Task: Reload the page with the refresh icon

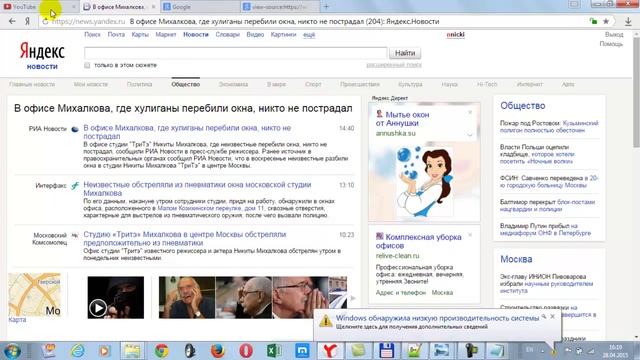Action: coord(45,21)
